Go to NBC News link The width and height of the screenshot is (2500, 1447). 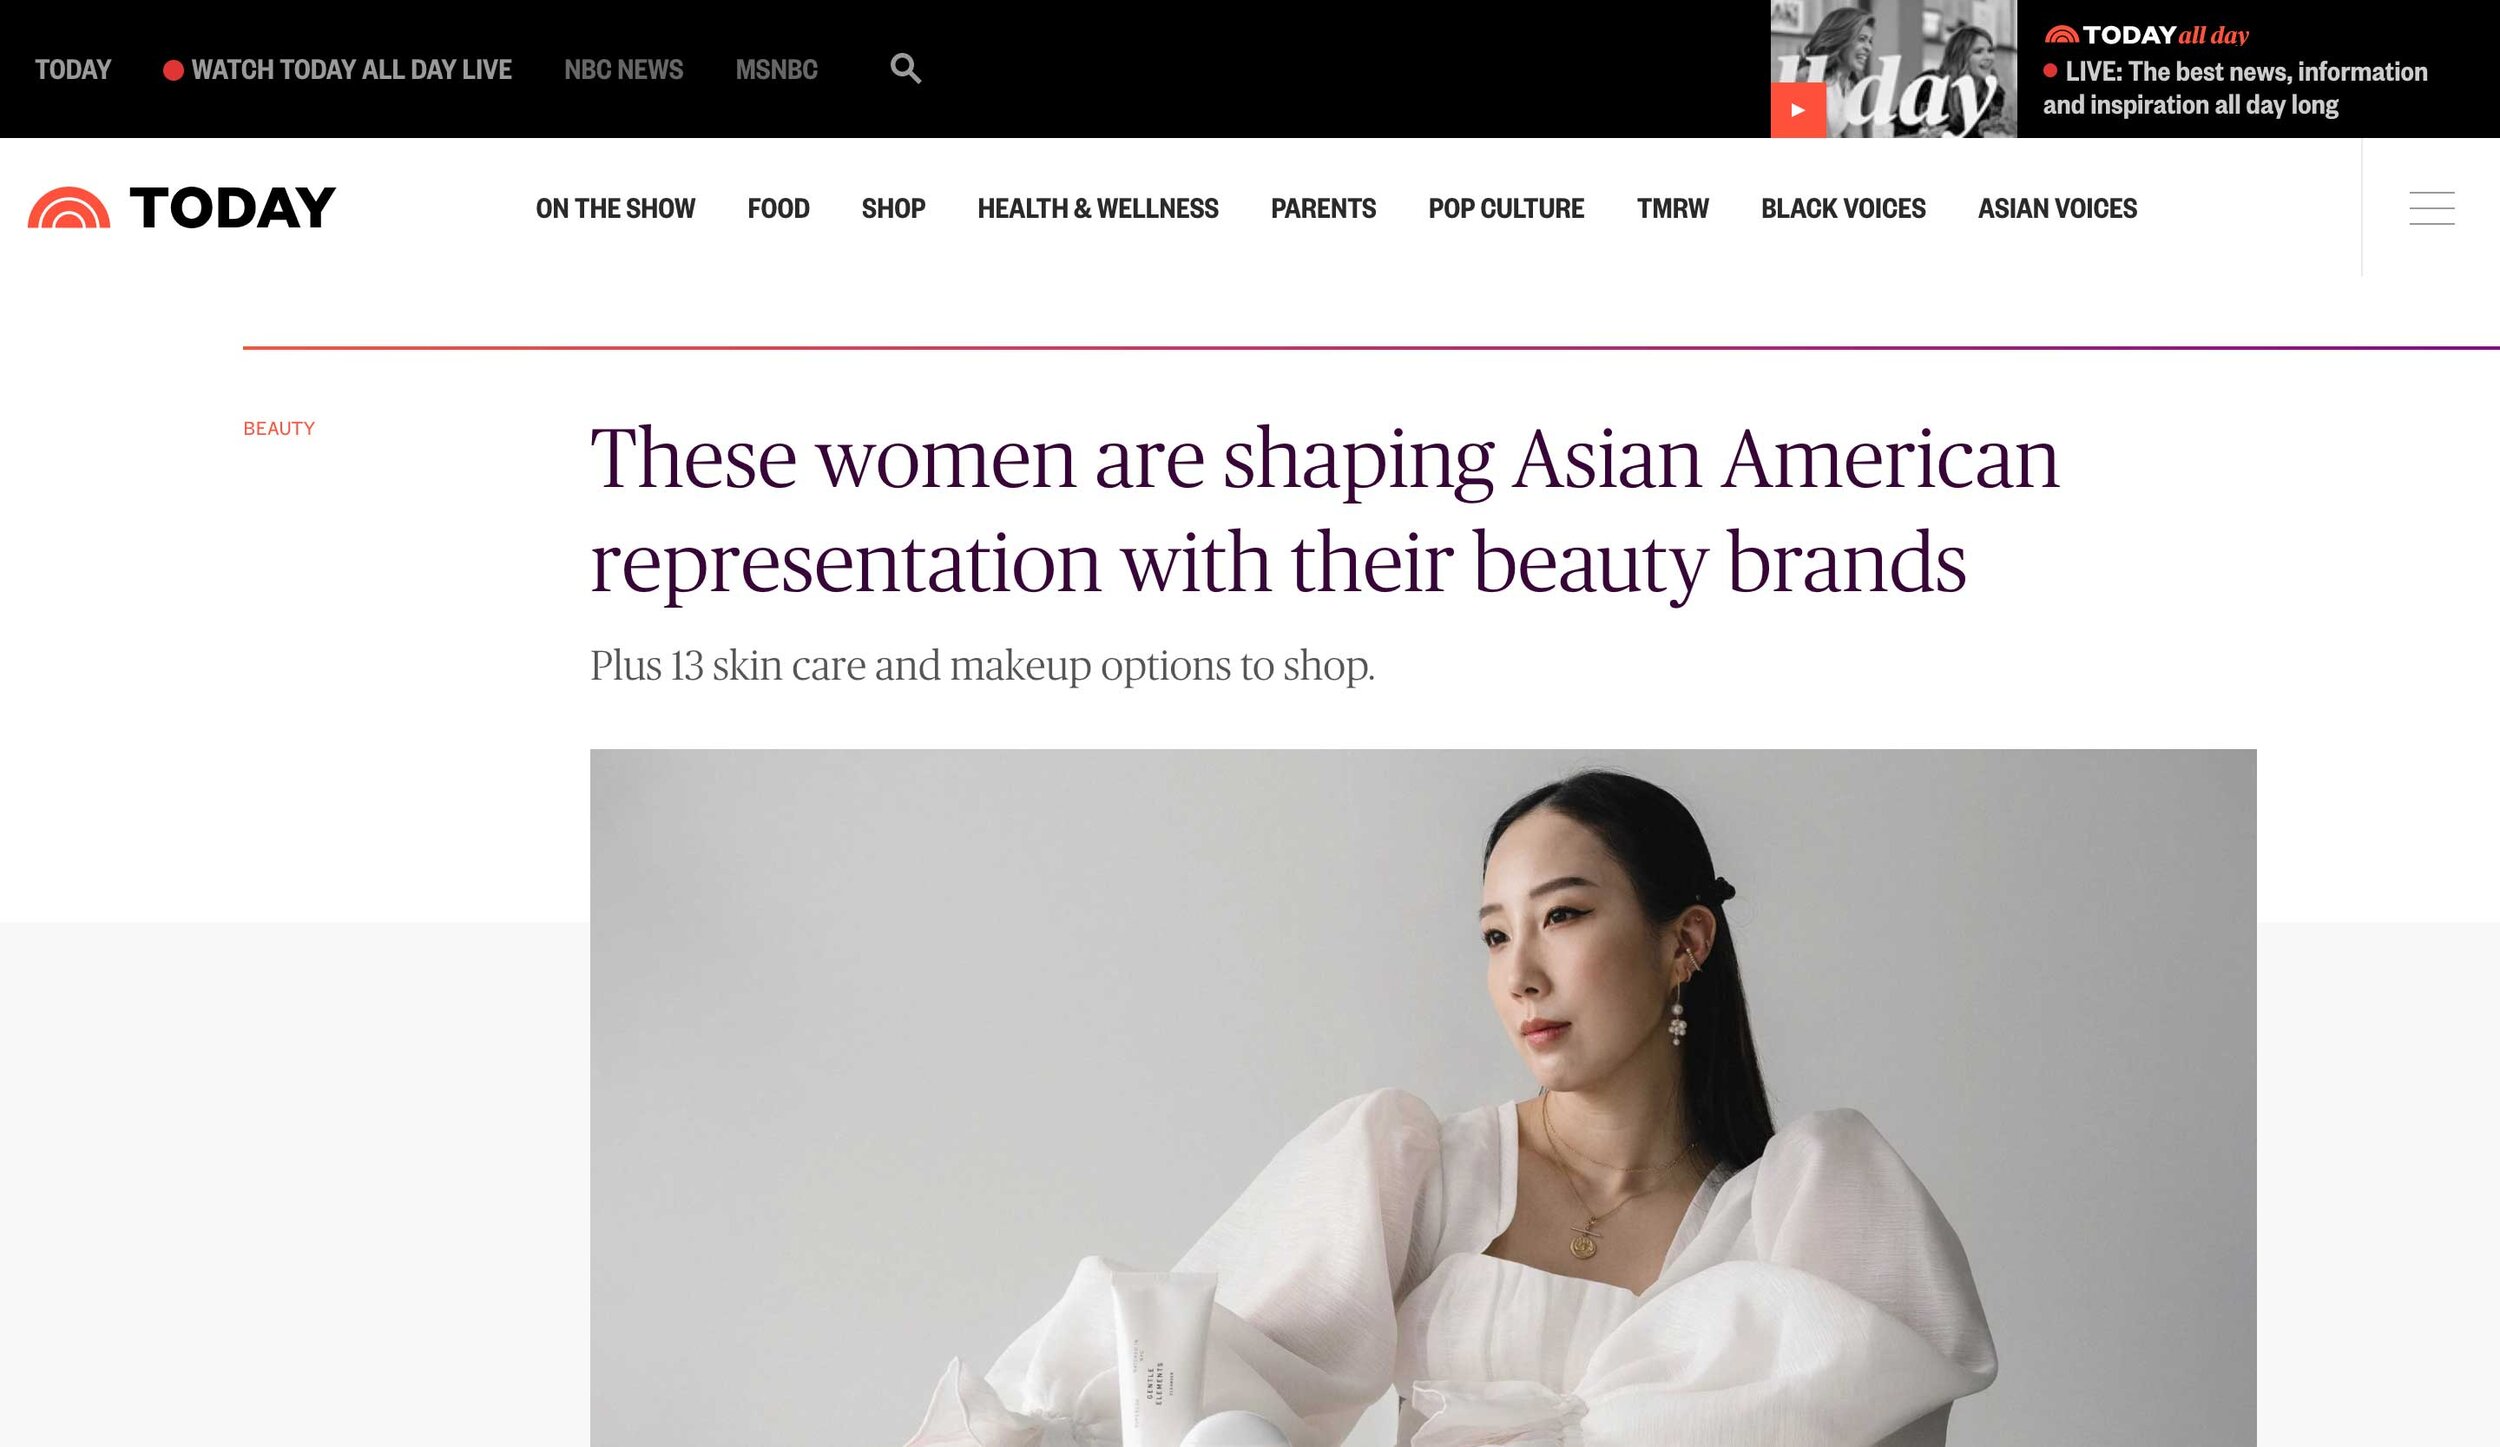(x=623, y=70)
